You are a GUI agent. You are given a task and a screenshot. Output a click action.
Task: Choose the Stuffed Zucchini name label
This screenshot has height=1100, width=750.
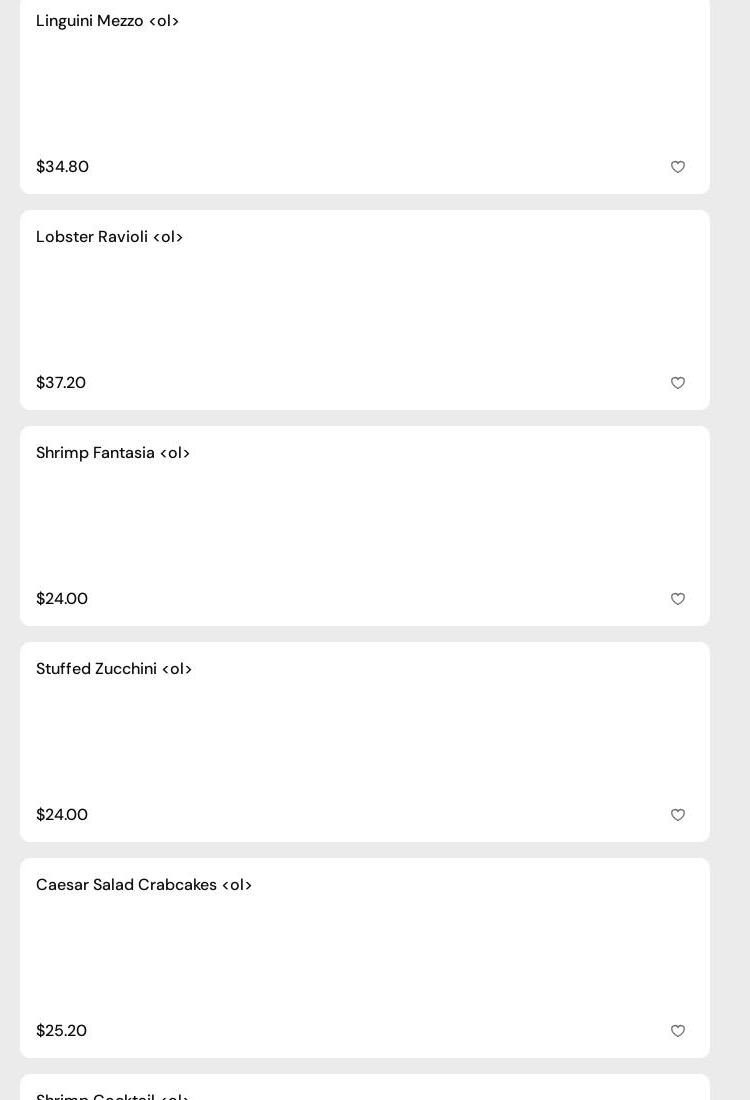(x=114, y=669)
